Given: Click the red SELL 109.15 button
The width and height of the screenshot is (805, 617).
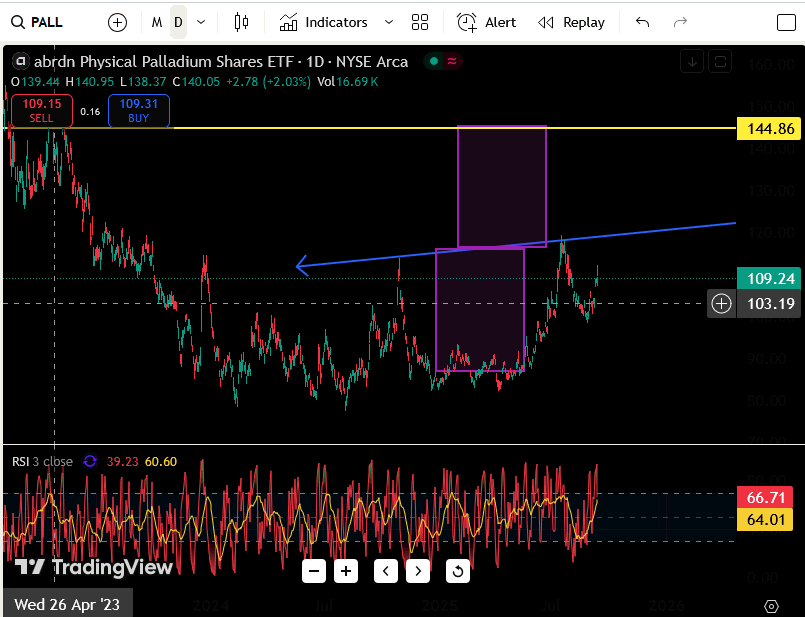Looking at the screenshot, I should [41, 111].
